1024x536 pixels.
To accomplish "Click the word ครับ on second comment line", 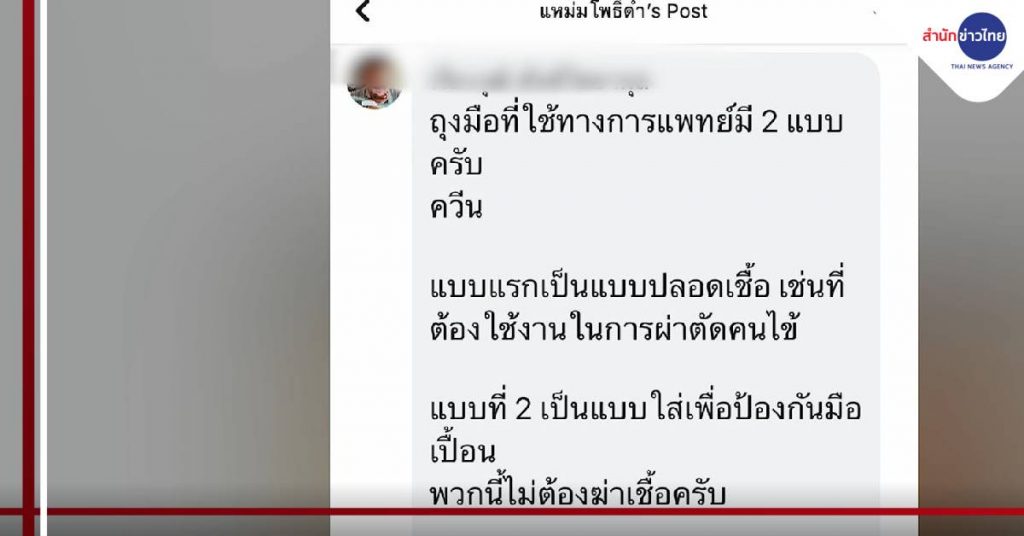I will 456,164.
